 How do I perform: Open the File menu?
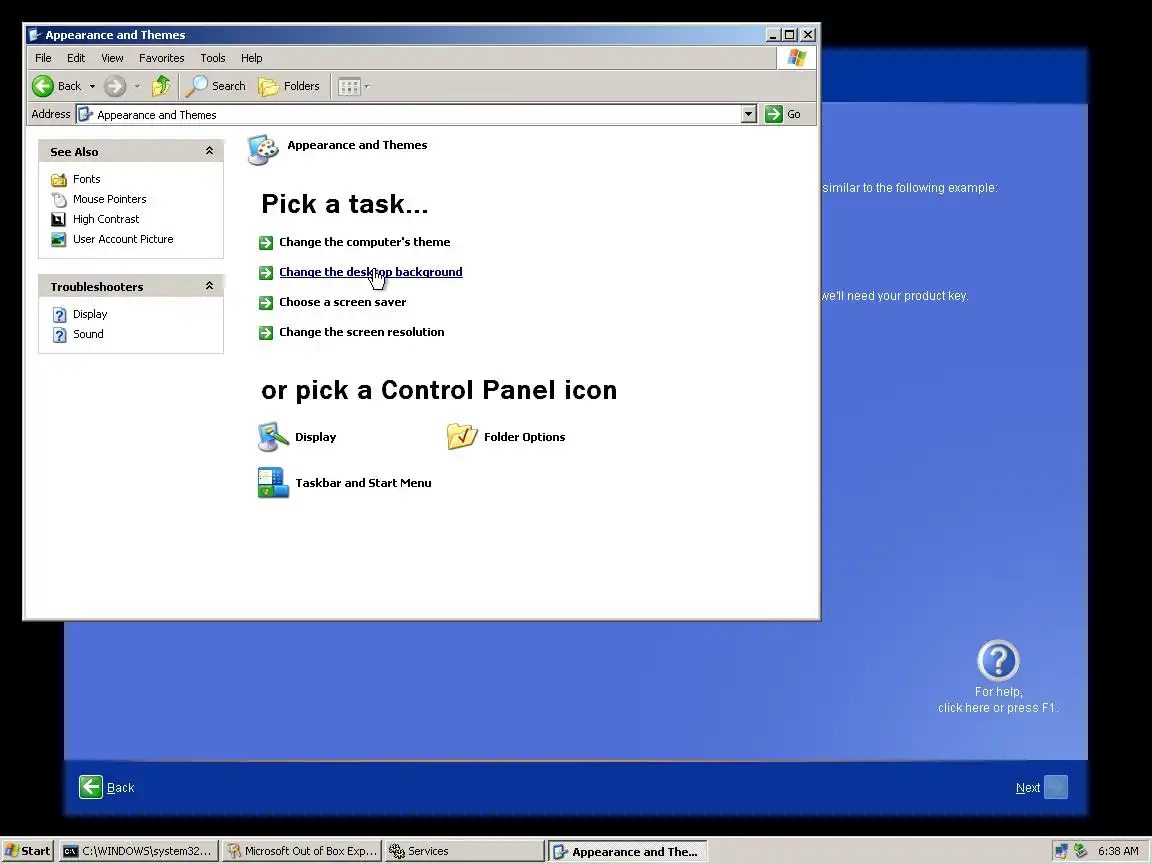point(43,58)
